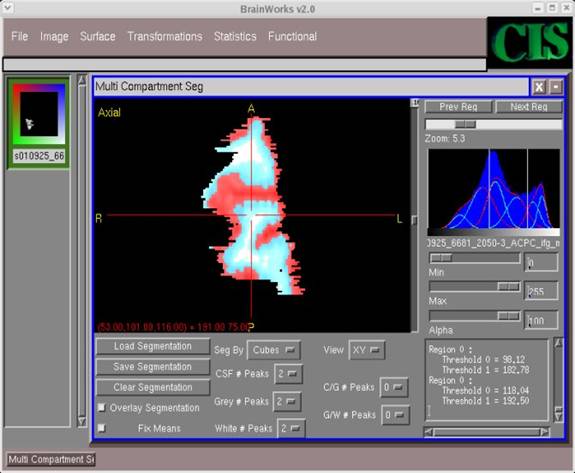Open the Statistics menu
This screenshot has height=473, width=575.
tap(235, 36)
